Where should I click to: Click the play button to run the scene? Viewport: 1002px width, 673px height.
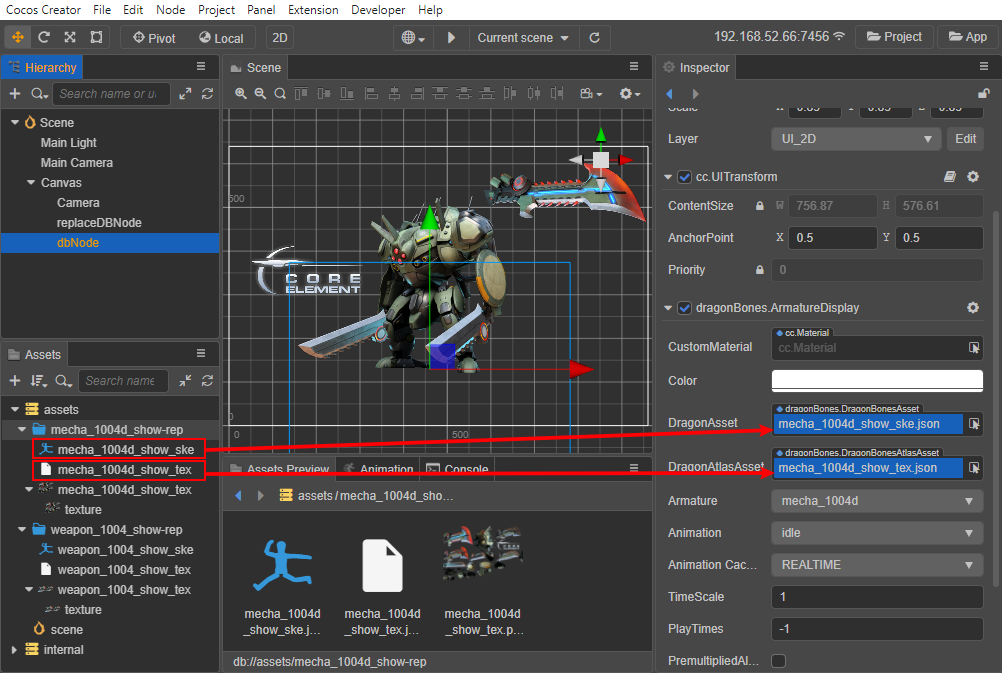451,37
